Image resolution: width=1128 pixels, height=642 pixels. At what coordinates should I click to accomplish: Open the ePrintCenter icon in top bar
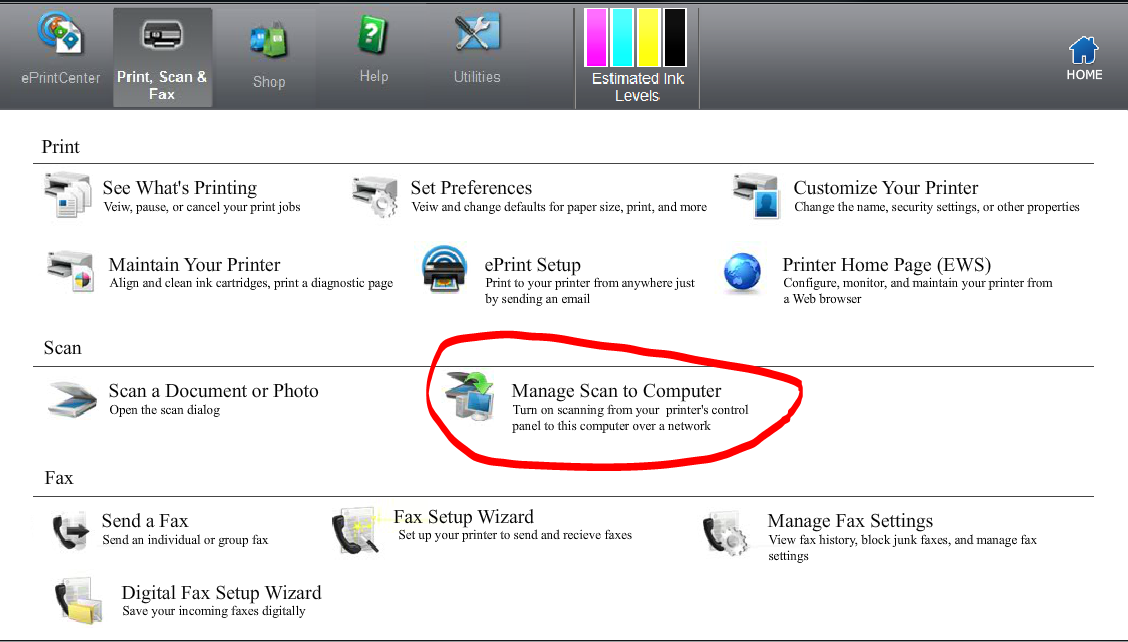tap(61, 33)
